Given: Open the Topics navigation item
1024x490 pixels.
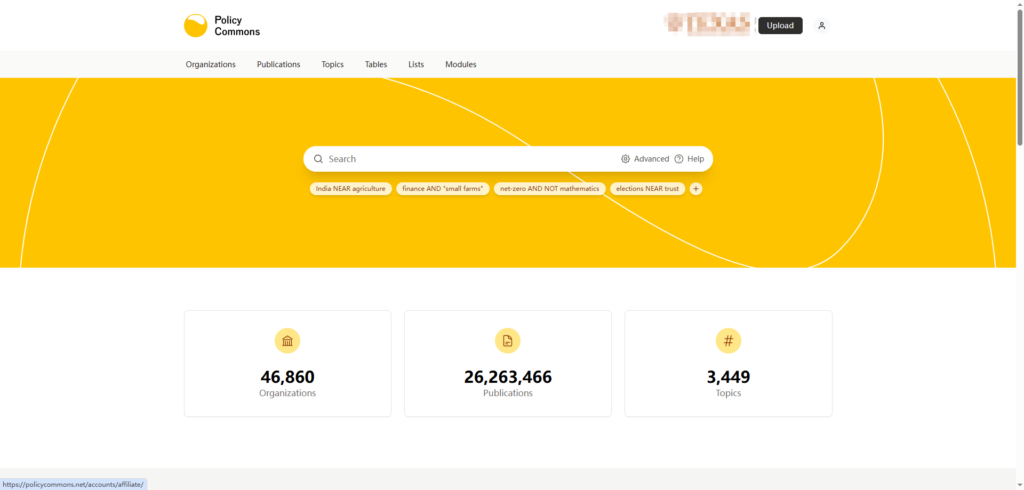Looking at the screenshot, I should pyautogui.click(x=332, y=64).
